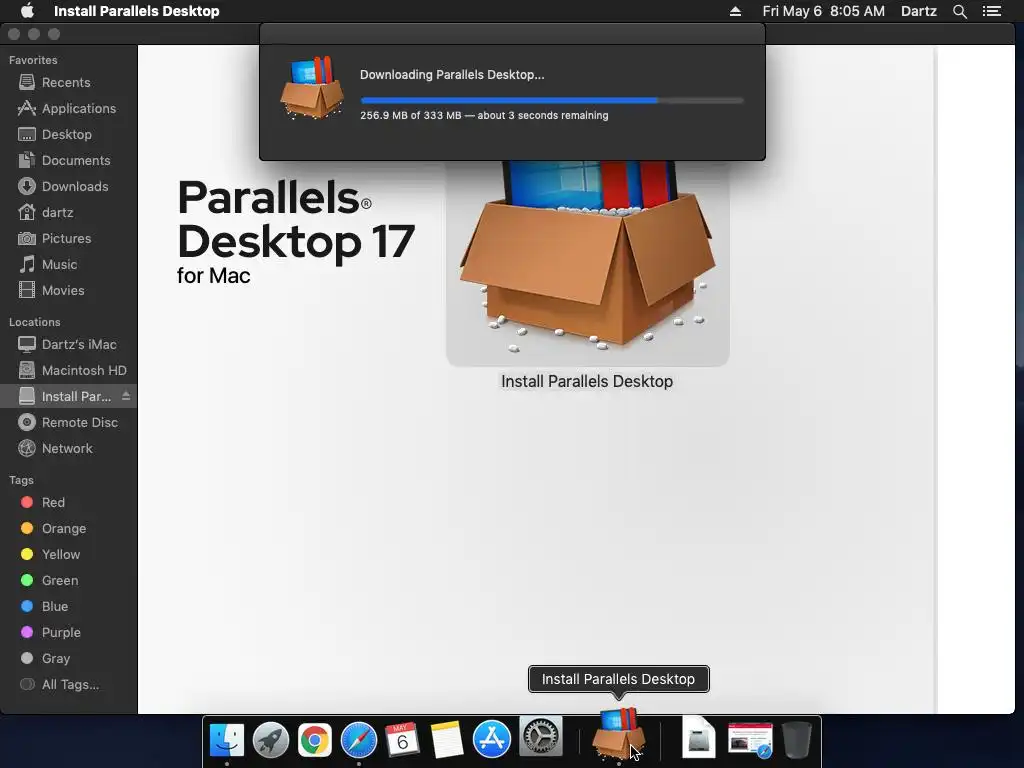Select the Yellow tag
This screenshot has height=768, width=1024.
coord(69,554)
